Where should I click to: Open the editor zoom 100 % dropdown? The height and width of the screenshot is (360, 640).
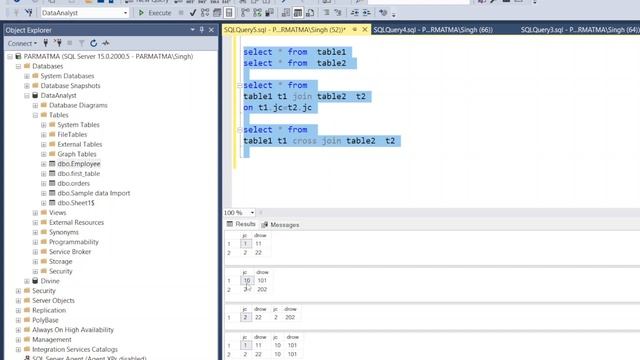(252, 213)
